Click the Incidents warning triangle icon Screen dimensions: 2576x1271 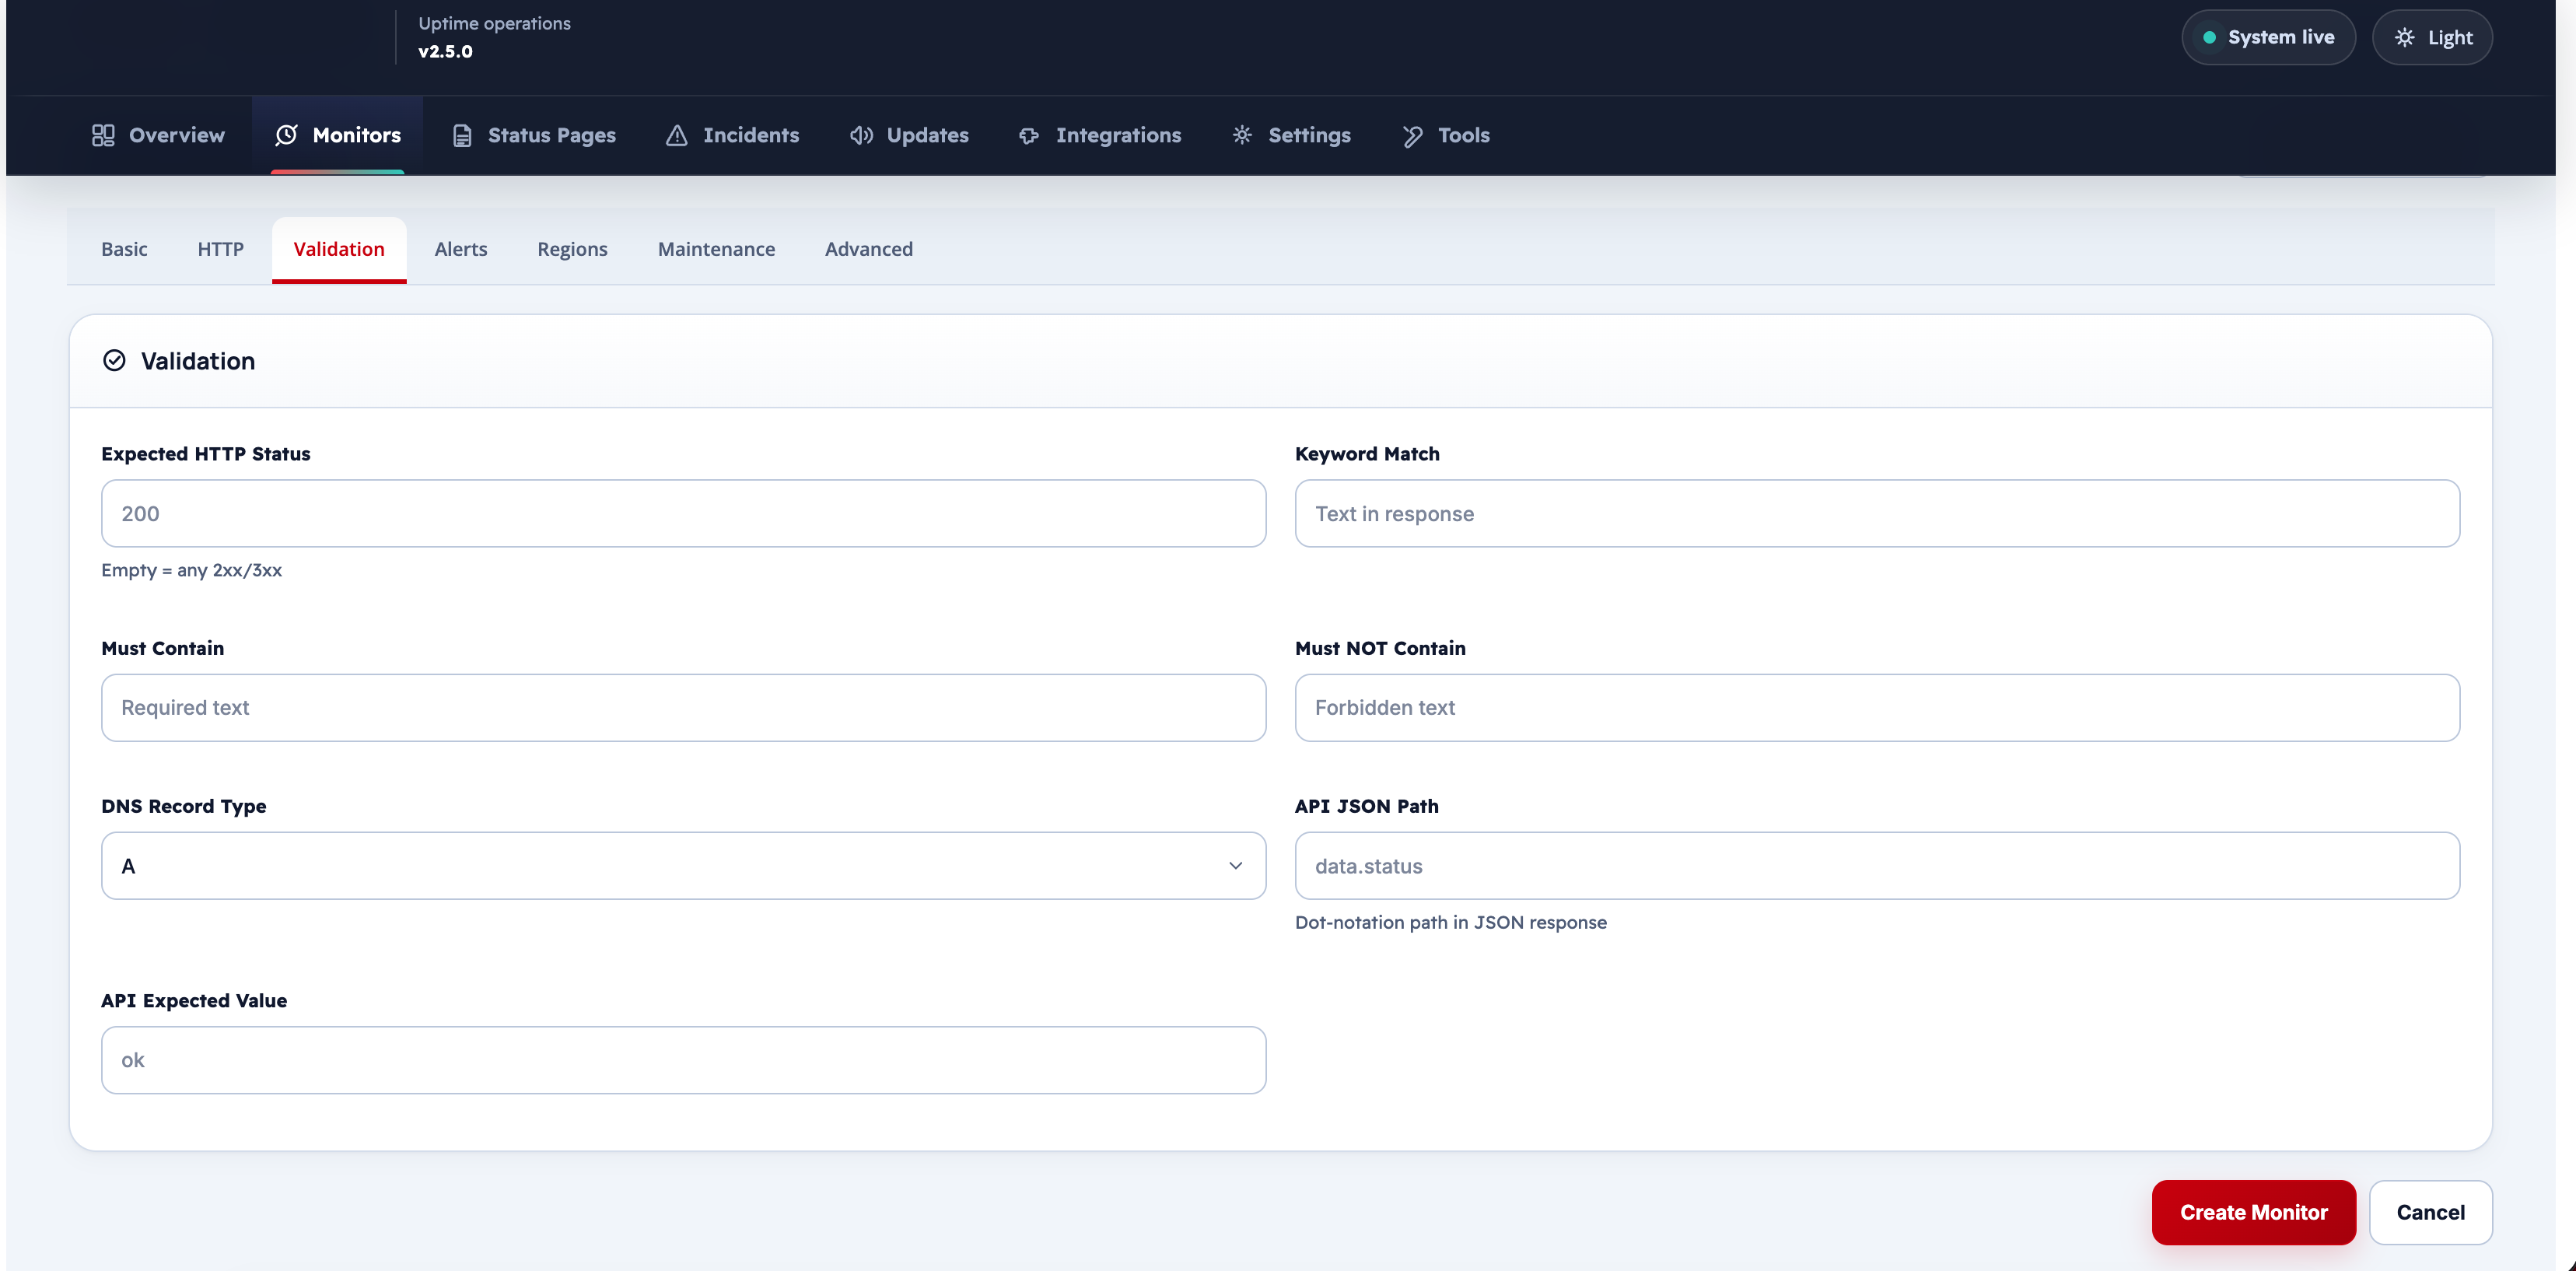click(x=677, y=135)
